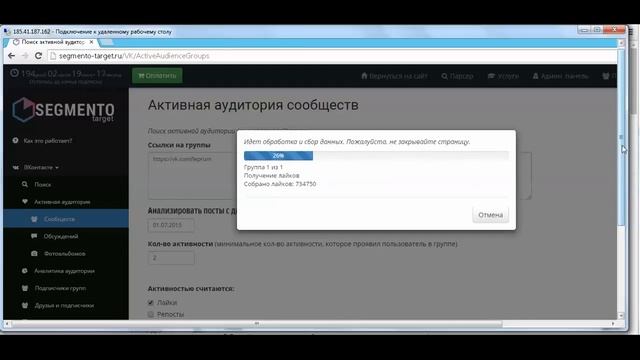Image resolution: width=640 pixels, height=360 pixels.
Task: Click the heading 'Активная аудитория сообществ'
Action: click(253, 105)
